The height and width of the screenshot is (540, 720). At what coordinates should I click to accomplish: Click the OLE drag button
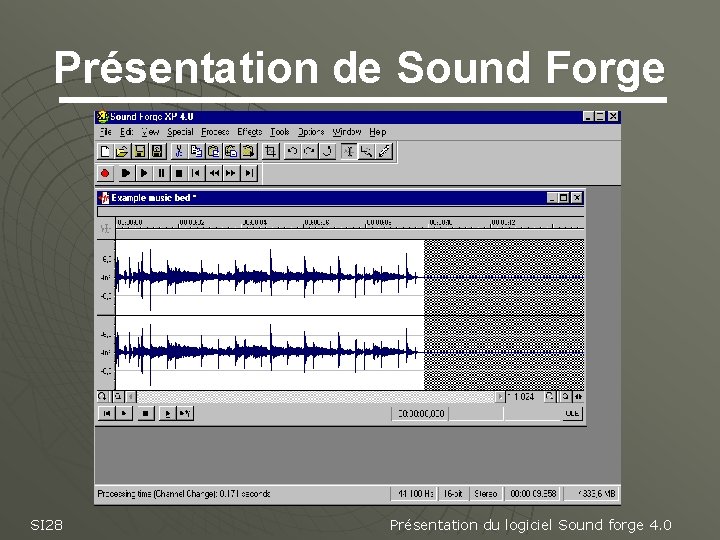(x=572, y=413)
